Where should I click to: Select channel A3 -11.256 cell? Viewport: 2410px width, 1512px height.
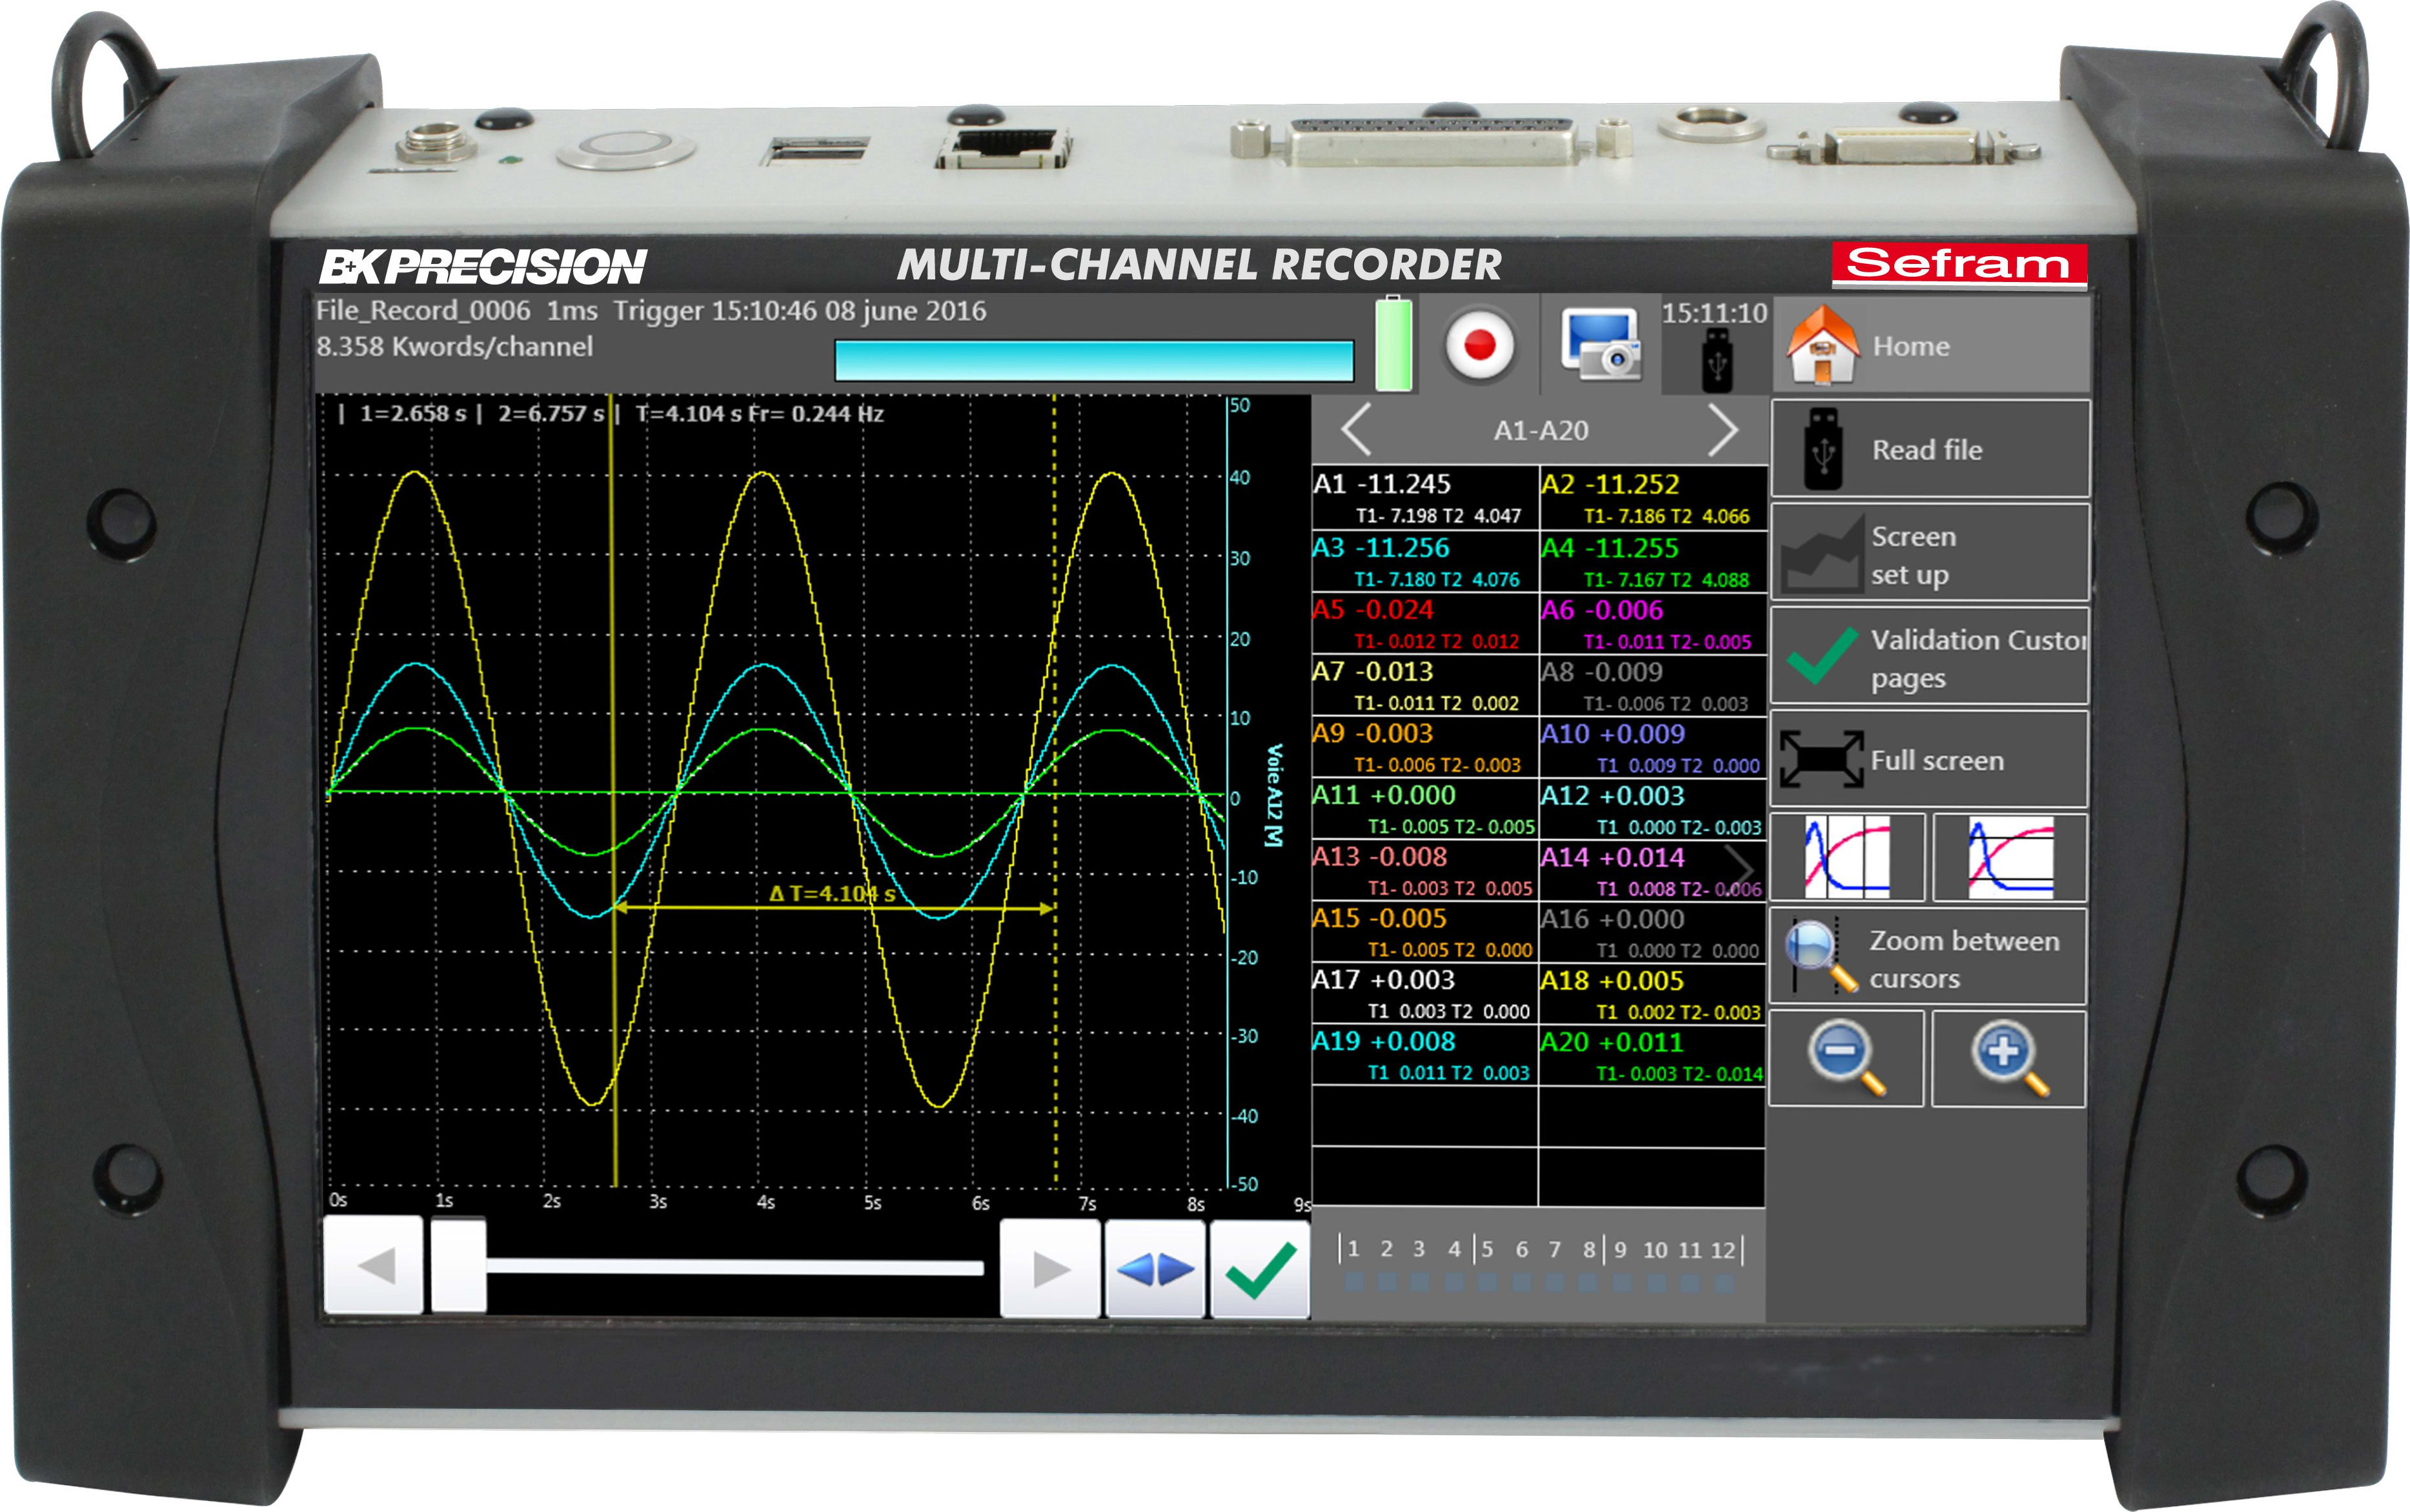pos(1425,562)
